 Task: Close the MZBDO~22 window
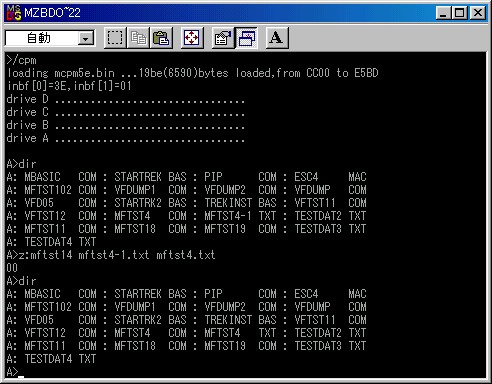click(x=477, y=13)
